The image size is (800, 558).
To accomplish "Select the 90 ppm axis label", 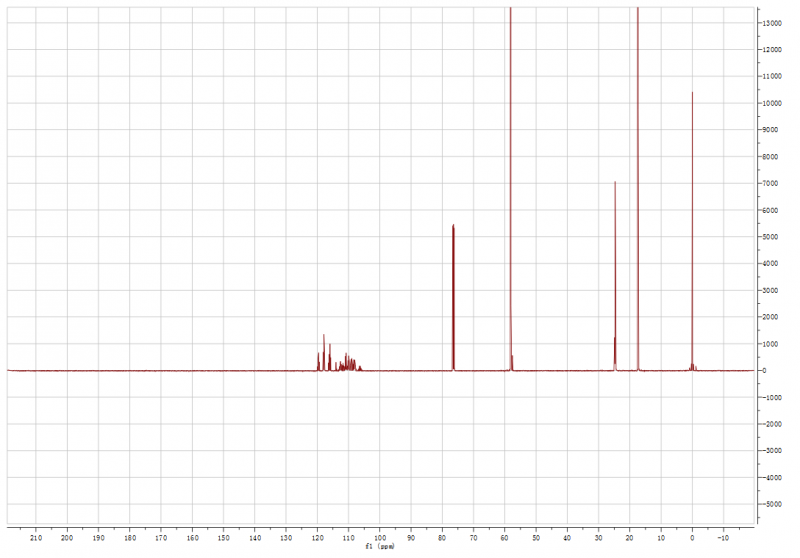I will click(411, 538).
